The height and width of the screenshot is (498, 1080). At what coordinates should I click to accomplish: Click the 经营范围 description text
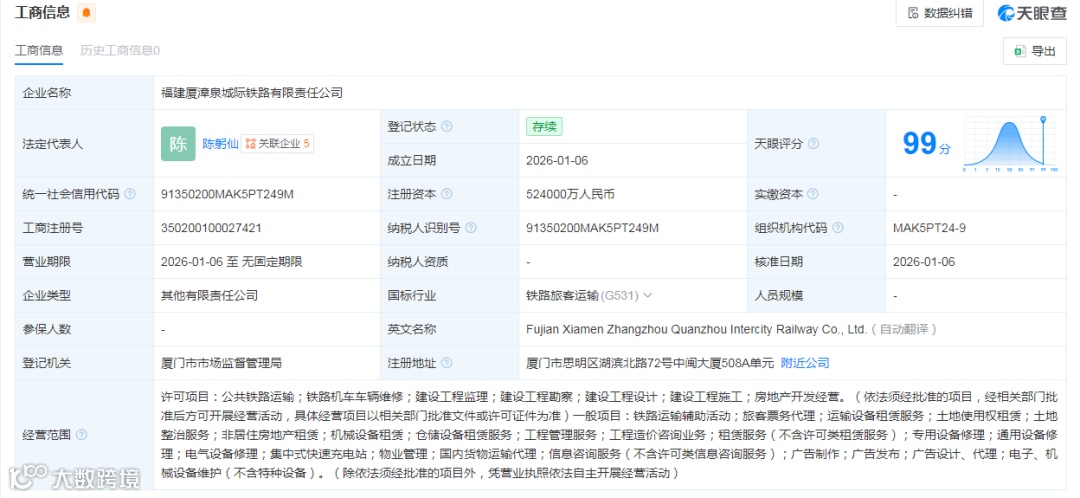coord(609,435)
